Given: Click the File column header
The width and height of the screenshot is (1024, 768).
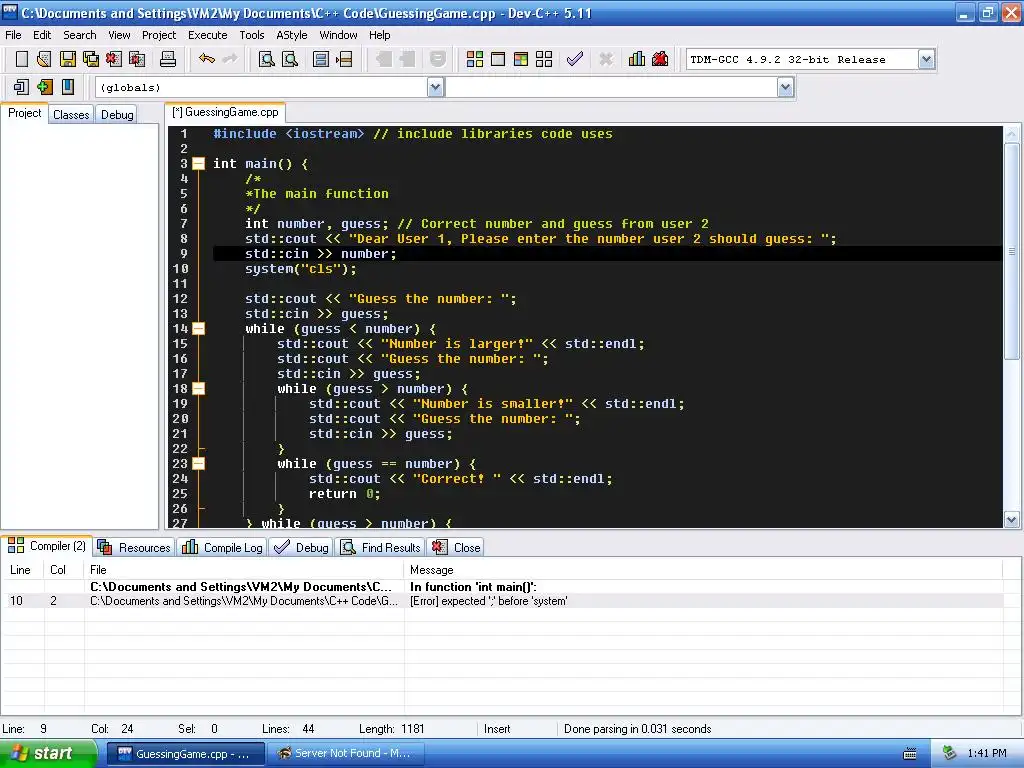Looking at the screenshot, I should (x=244, y=569).
